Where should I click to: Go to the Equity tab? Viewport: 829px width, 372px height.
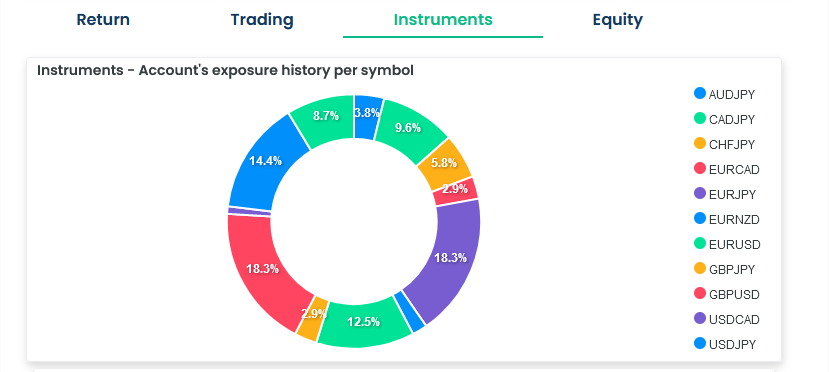click(618, 20)
